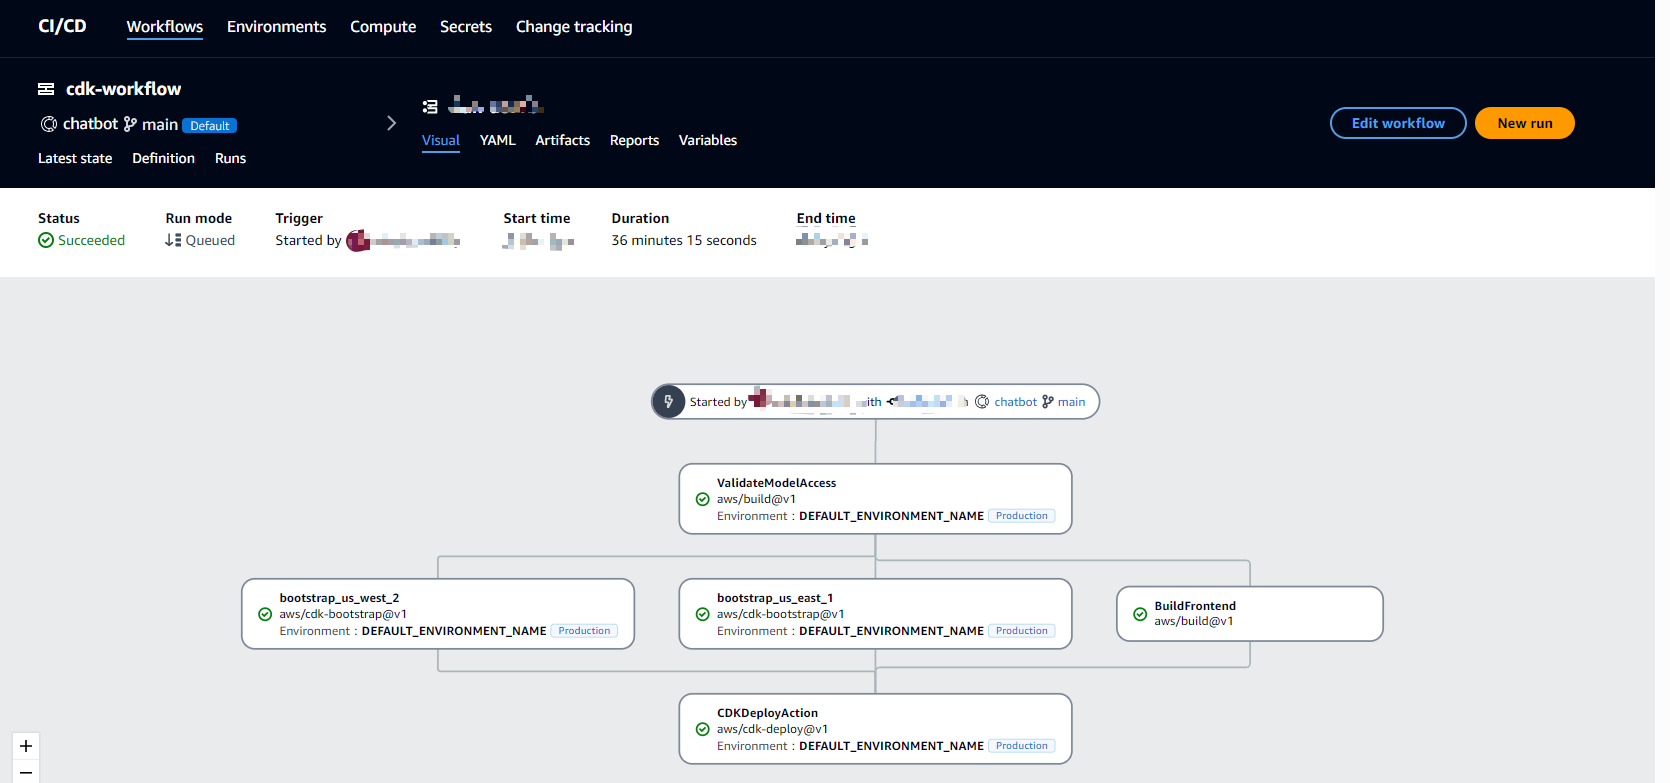This screenshot has width=1670, height=783.
Task: Expand the chevron arrow beside workflow header
Action: (x=391, y=123)
